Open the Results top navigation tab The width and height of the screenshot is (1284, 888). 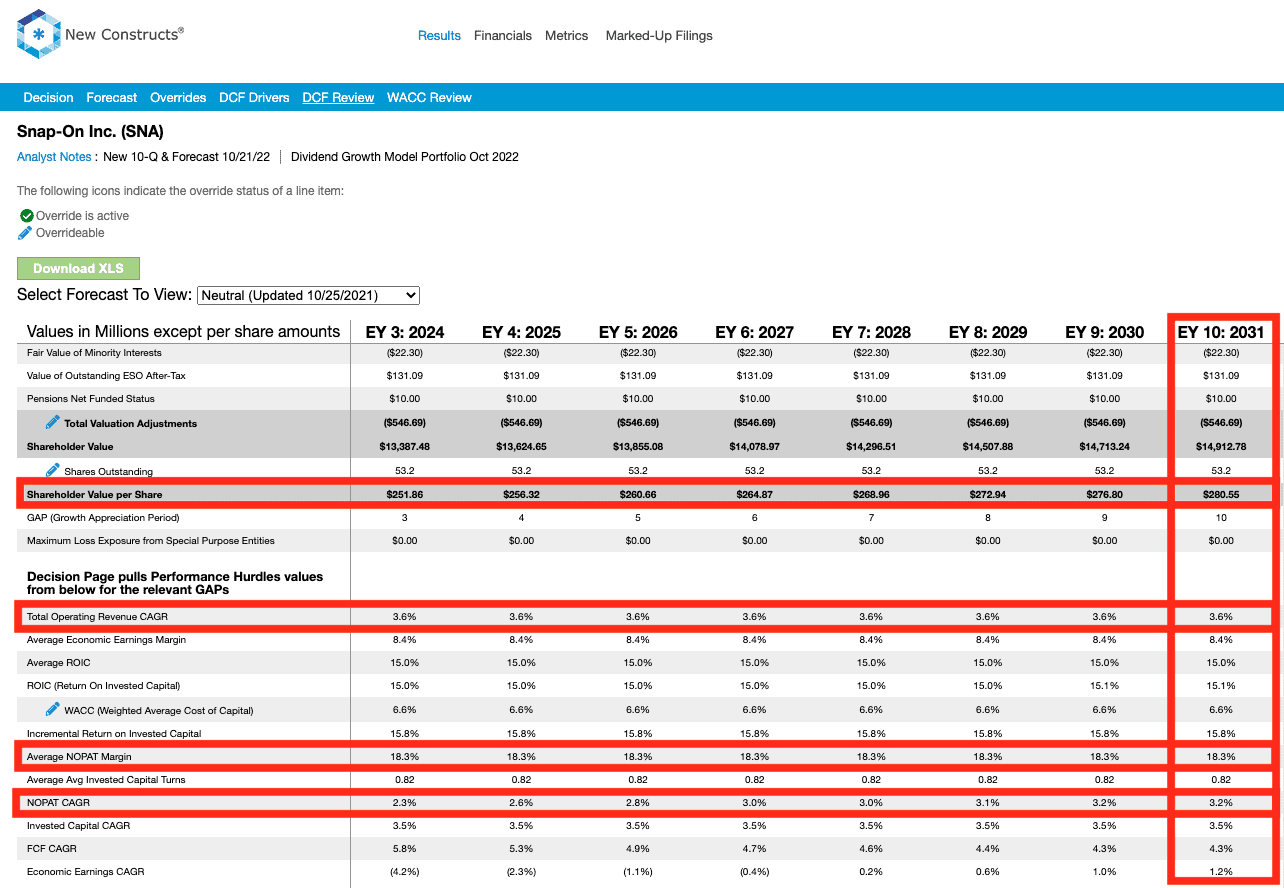[439, 36]
